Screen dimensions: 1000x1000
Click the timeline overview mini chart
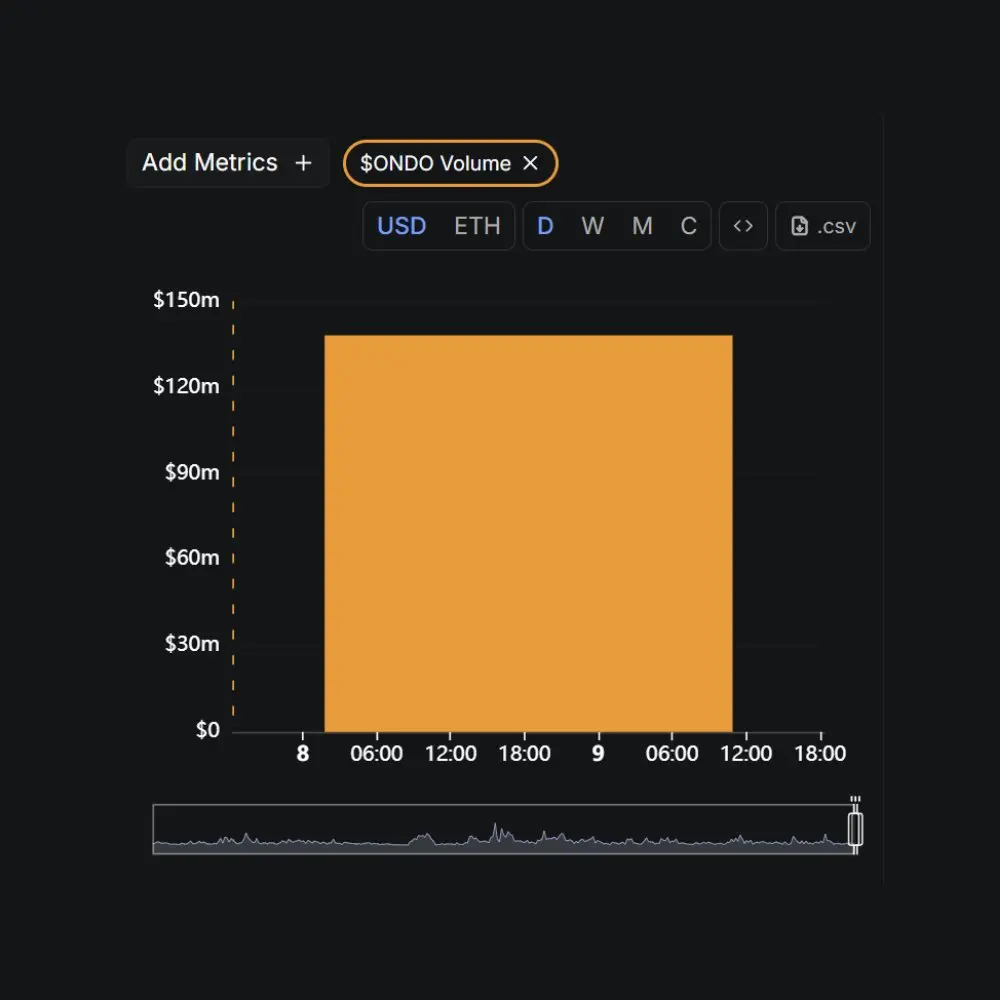503,829
